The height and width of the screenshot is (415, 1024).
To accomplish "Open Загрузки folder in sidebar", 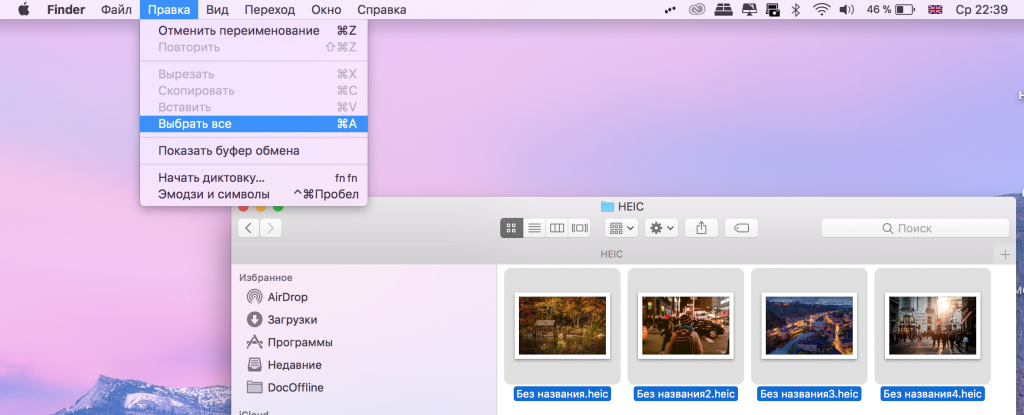I will coord(292,320).
